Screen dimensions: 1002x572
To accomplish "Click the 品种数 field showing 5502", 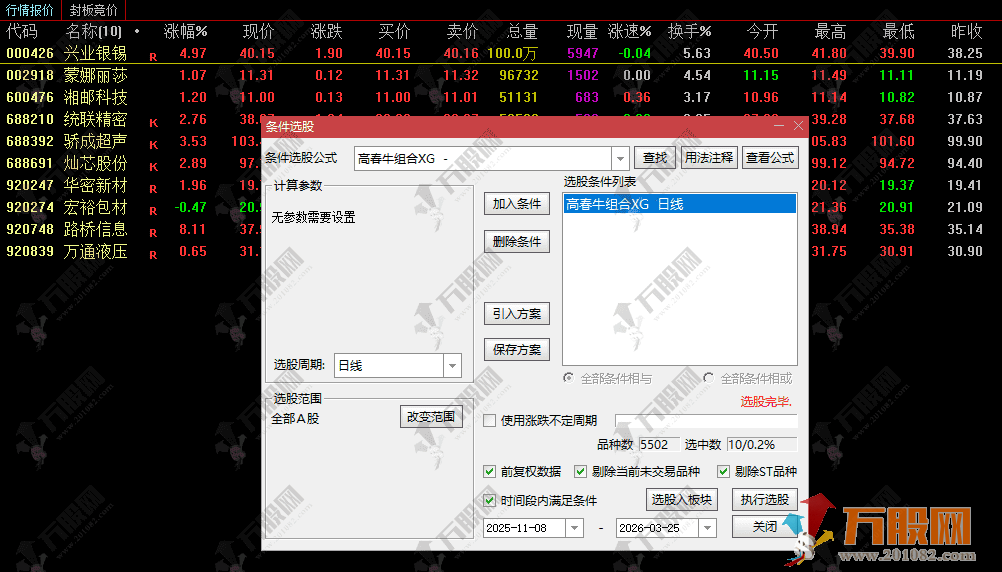I will (658, 444).
